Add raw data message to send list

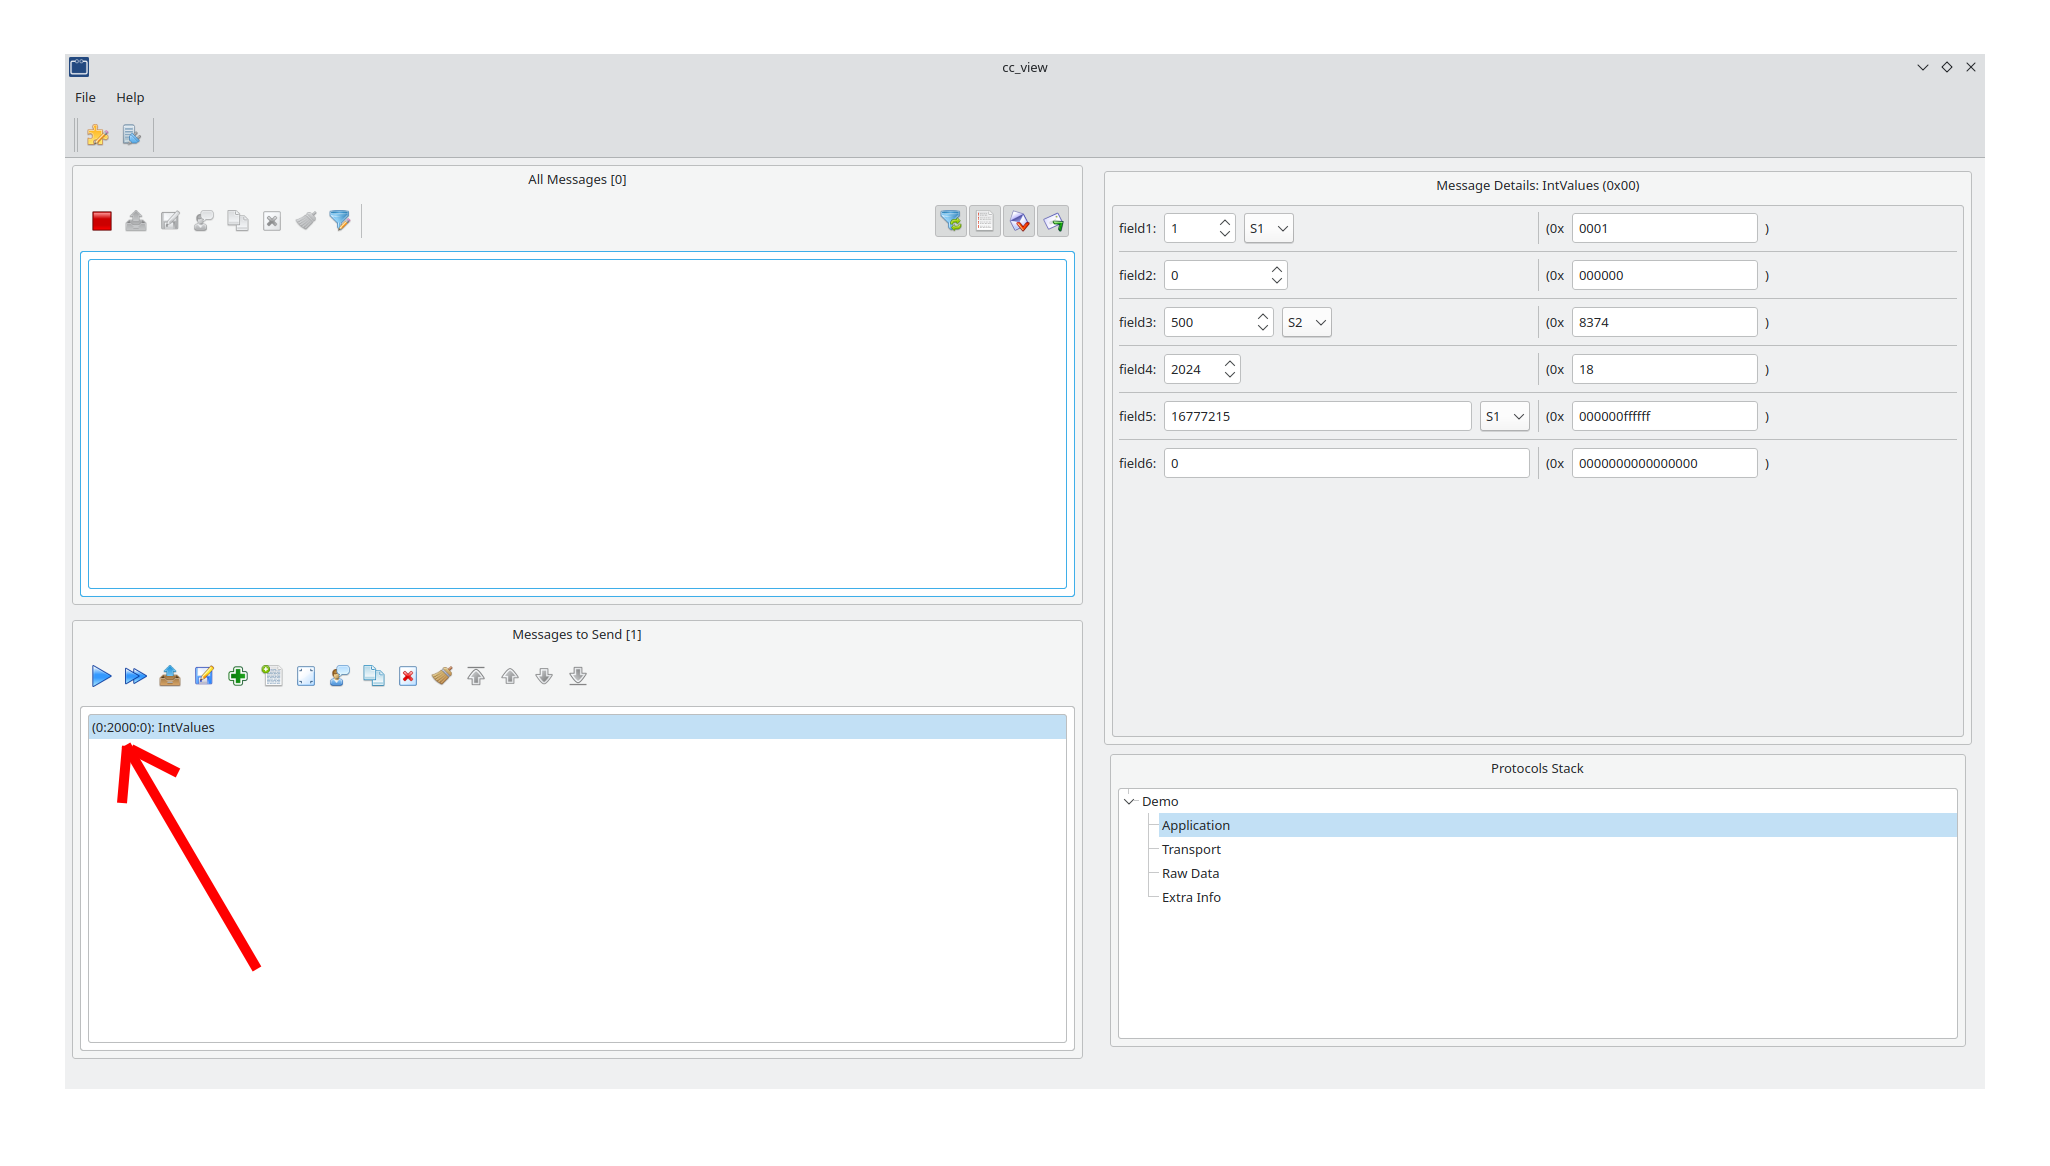pyautogui.click(x=272, y=676)
